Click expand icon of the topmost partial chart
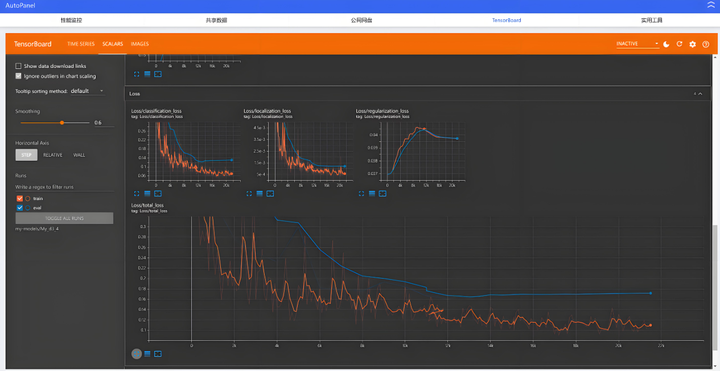The width and height of the screenshot is (720, 371). click(x=137, y=74)
